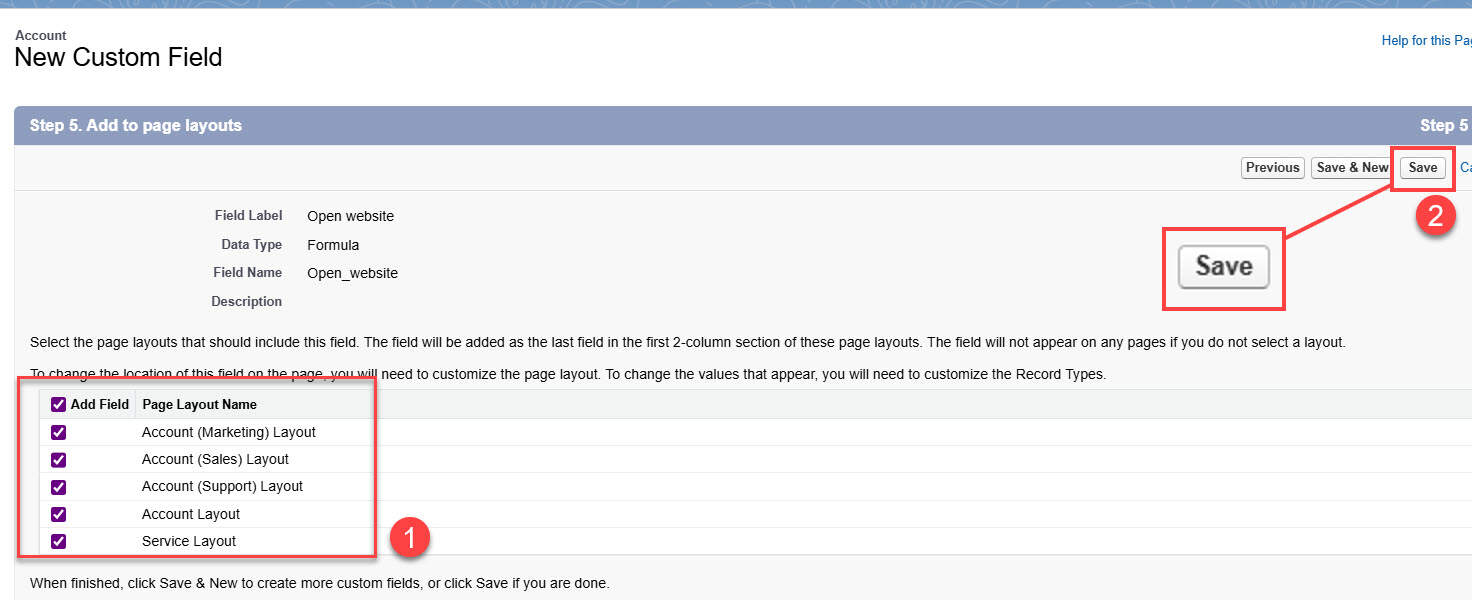1472x600 pixels.
Task: Click the red circle marker number 2
Action: pos(1436,217)
